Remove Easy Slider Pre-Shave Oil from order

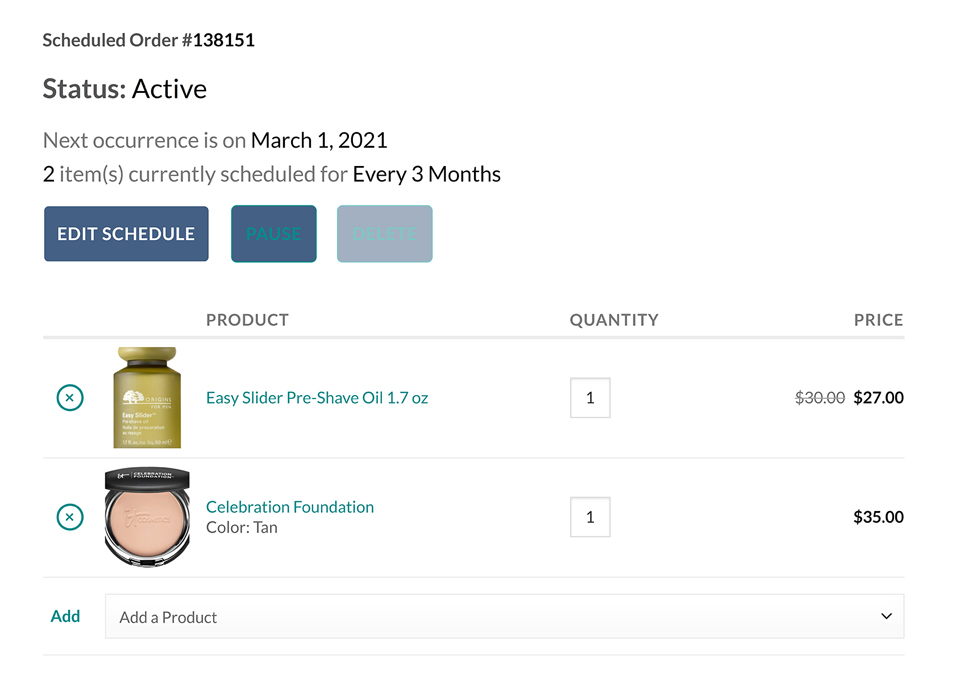coord(70,398)
